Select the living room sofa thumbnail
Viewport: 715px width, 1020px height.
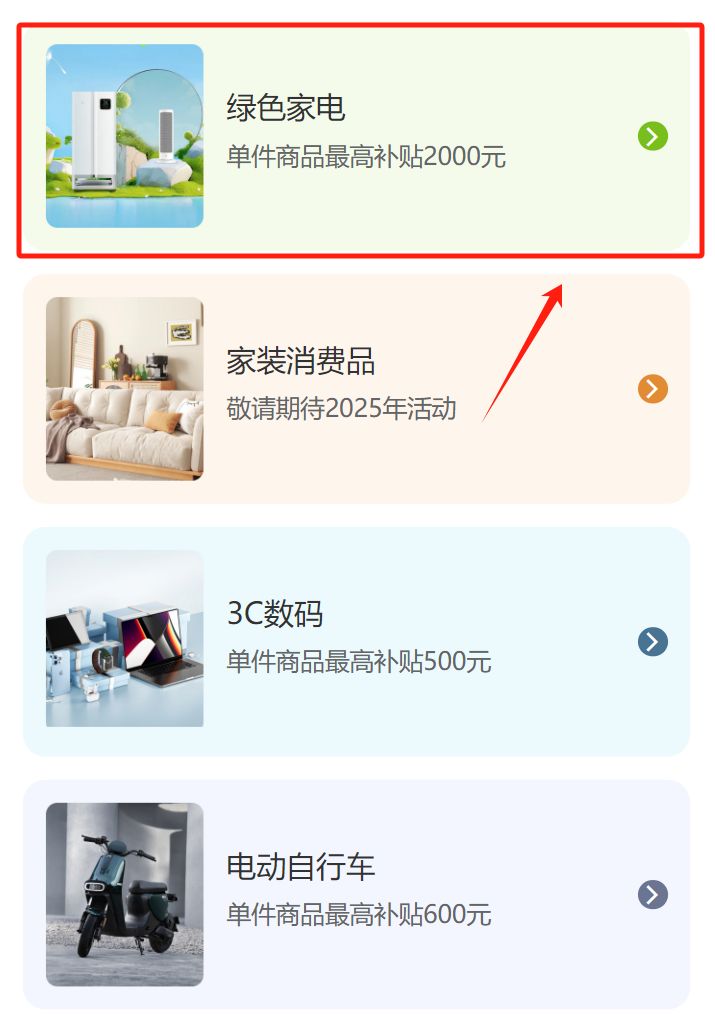[x=124, y=389]
